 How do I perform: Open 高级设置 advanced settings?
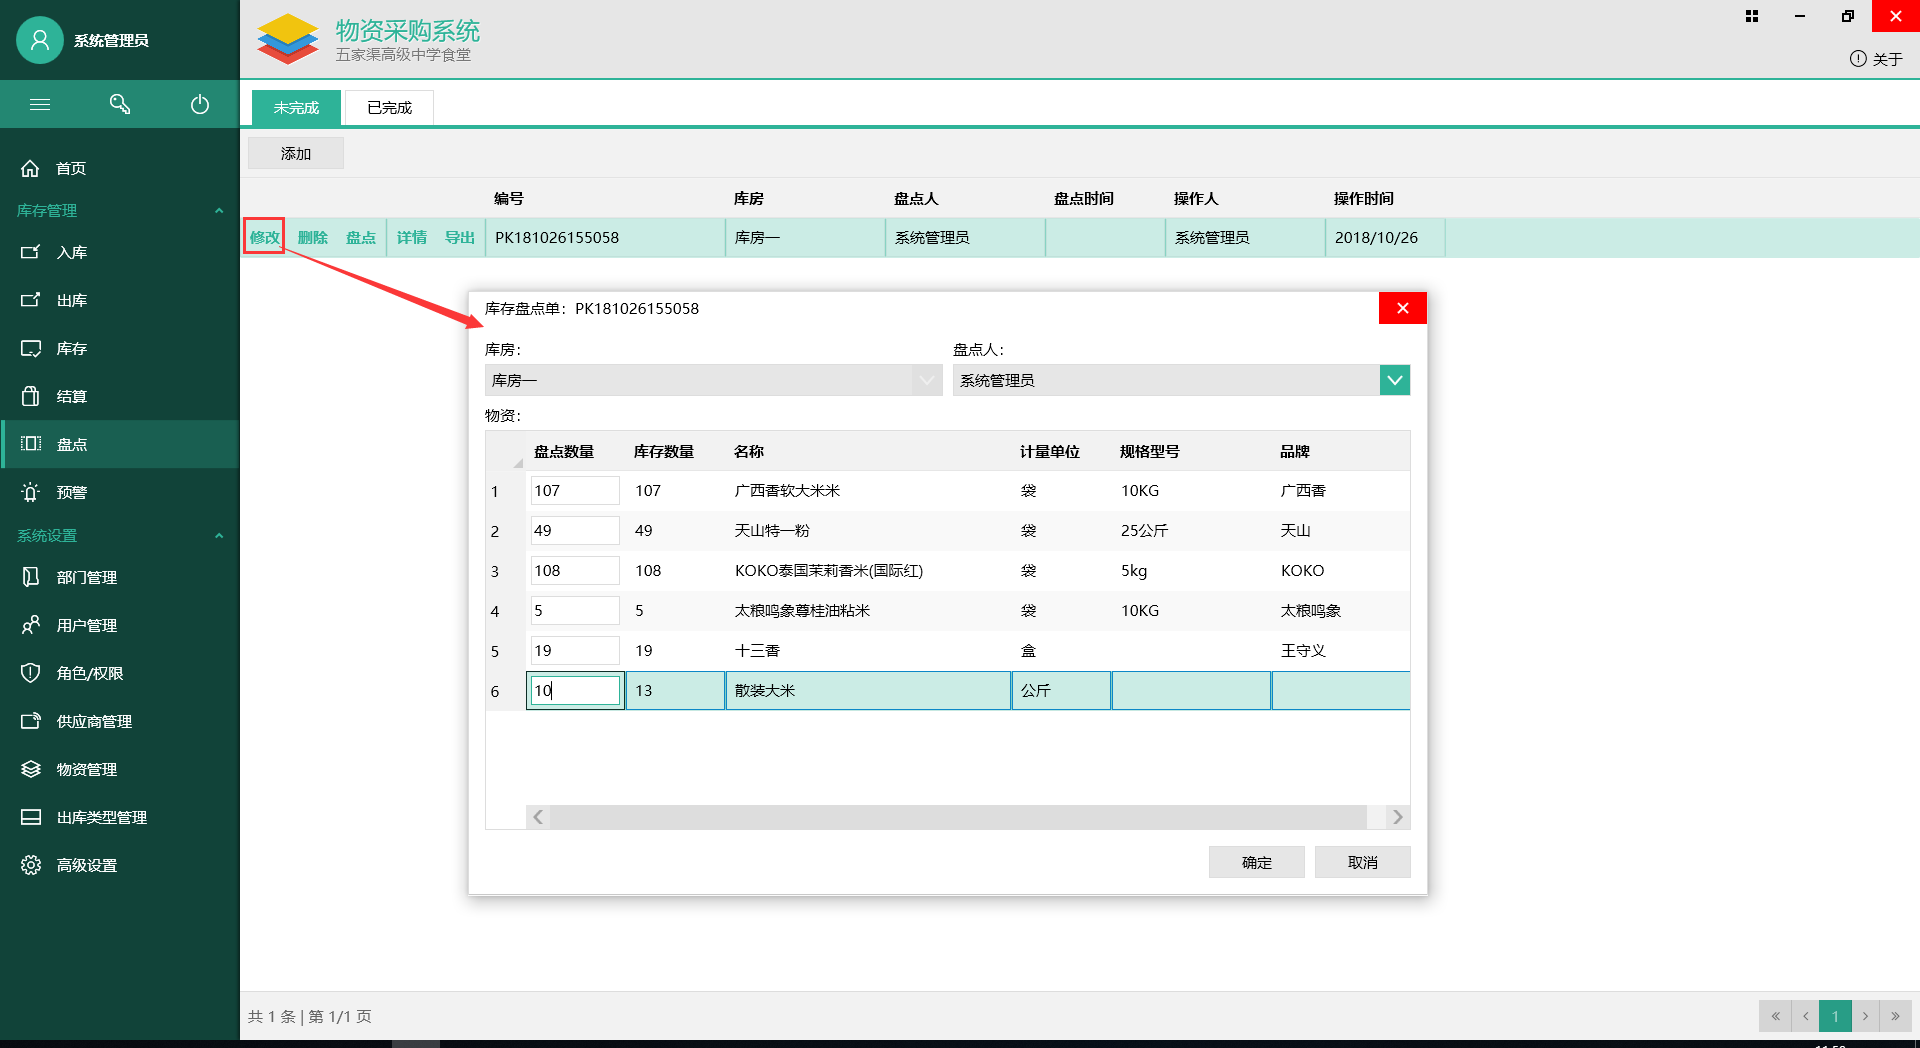click(x=86, y=865)
